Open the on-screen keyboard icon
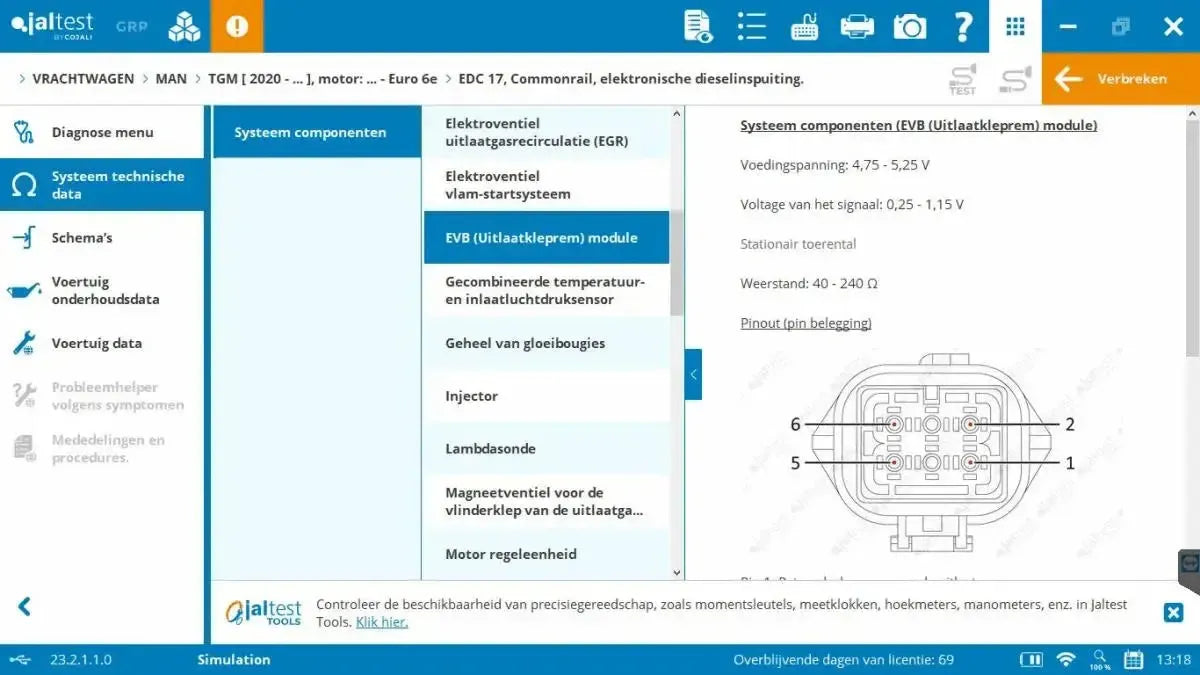 point(806,26)
